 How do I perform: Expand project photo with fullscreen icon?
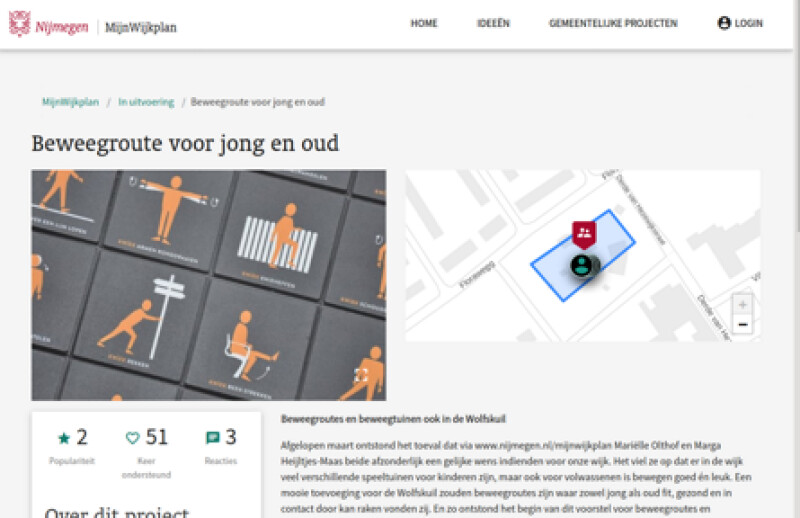coord(361,374)
